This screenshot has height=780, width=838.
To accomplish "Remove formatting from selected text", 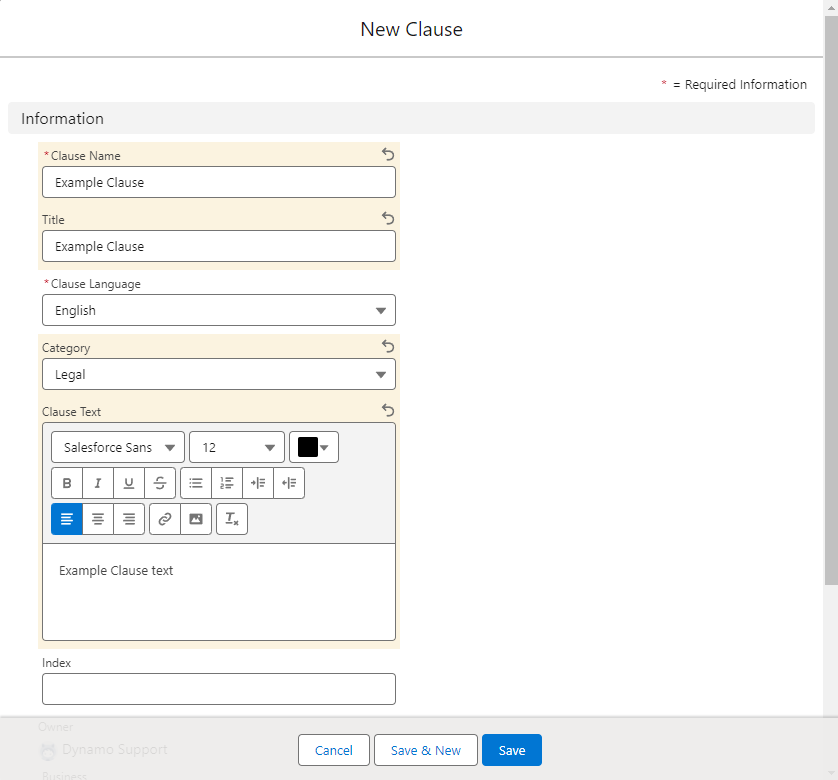I will tap(232, 519).
